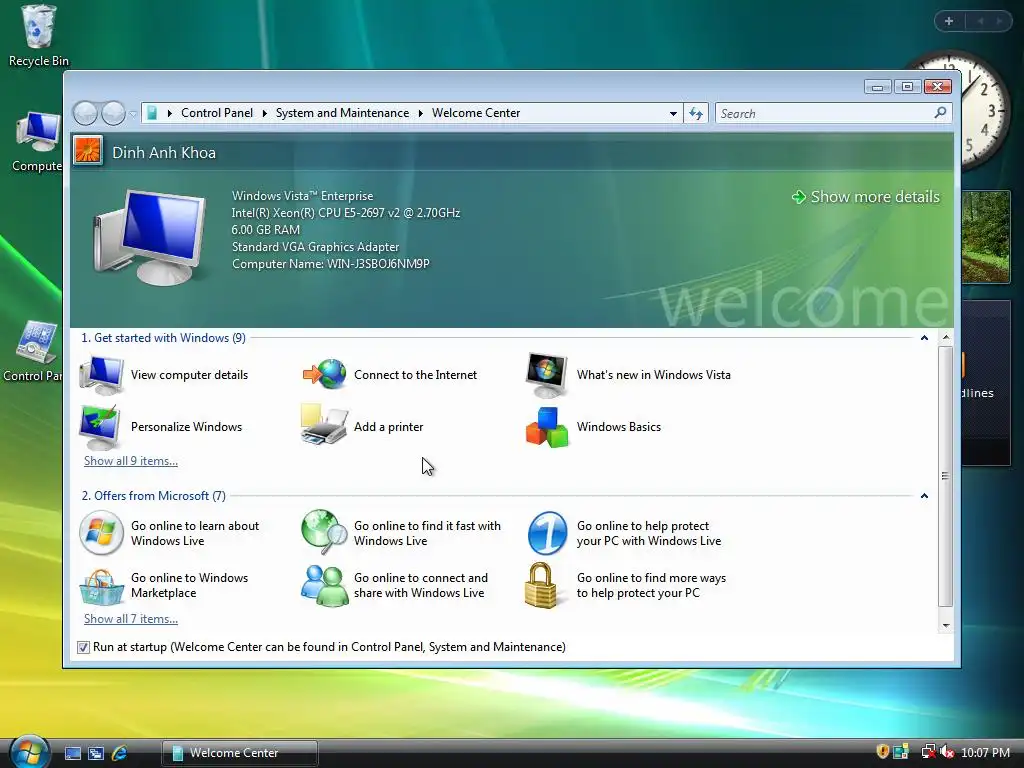1024x768 pixels.
Task: Open the address bar history dropdown arrow
Action: (x=673, y=114)
